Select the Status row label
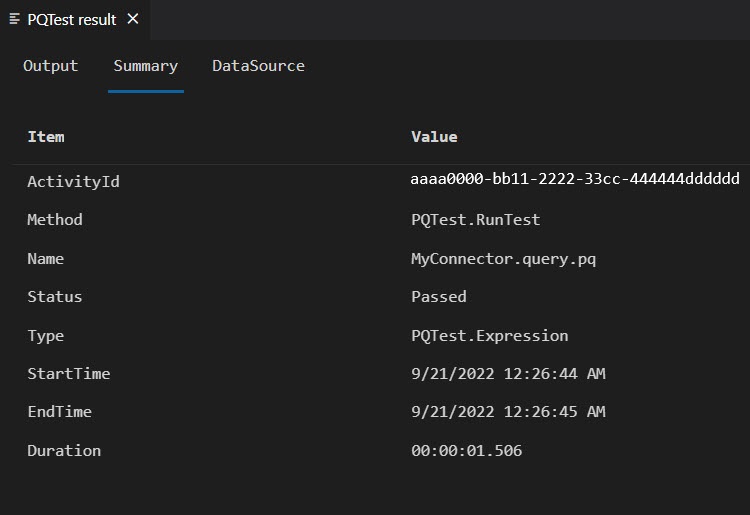Screen dimensions: 750x515 (55, 297)
